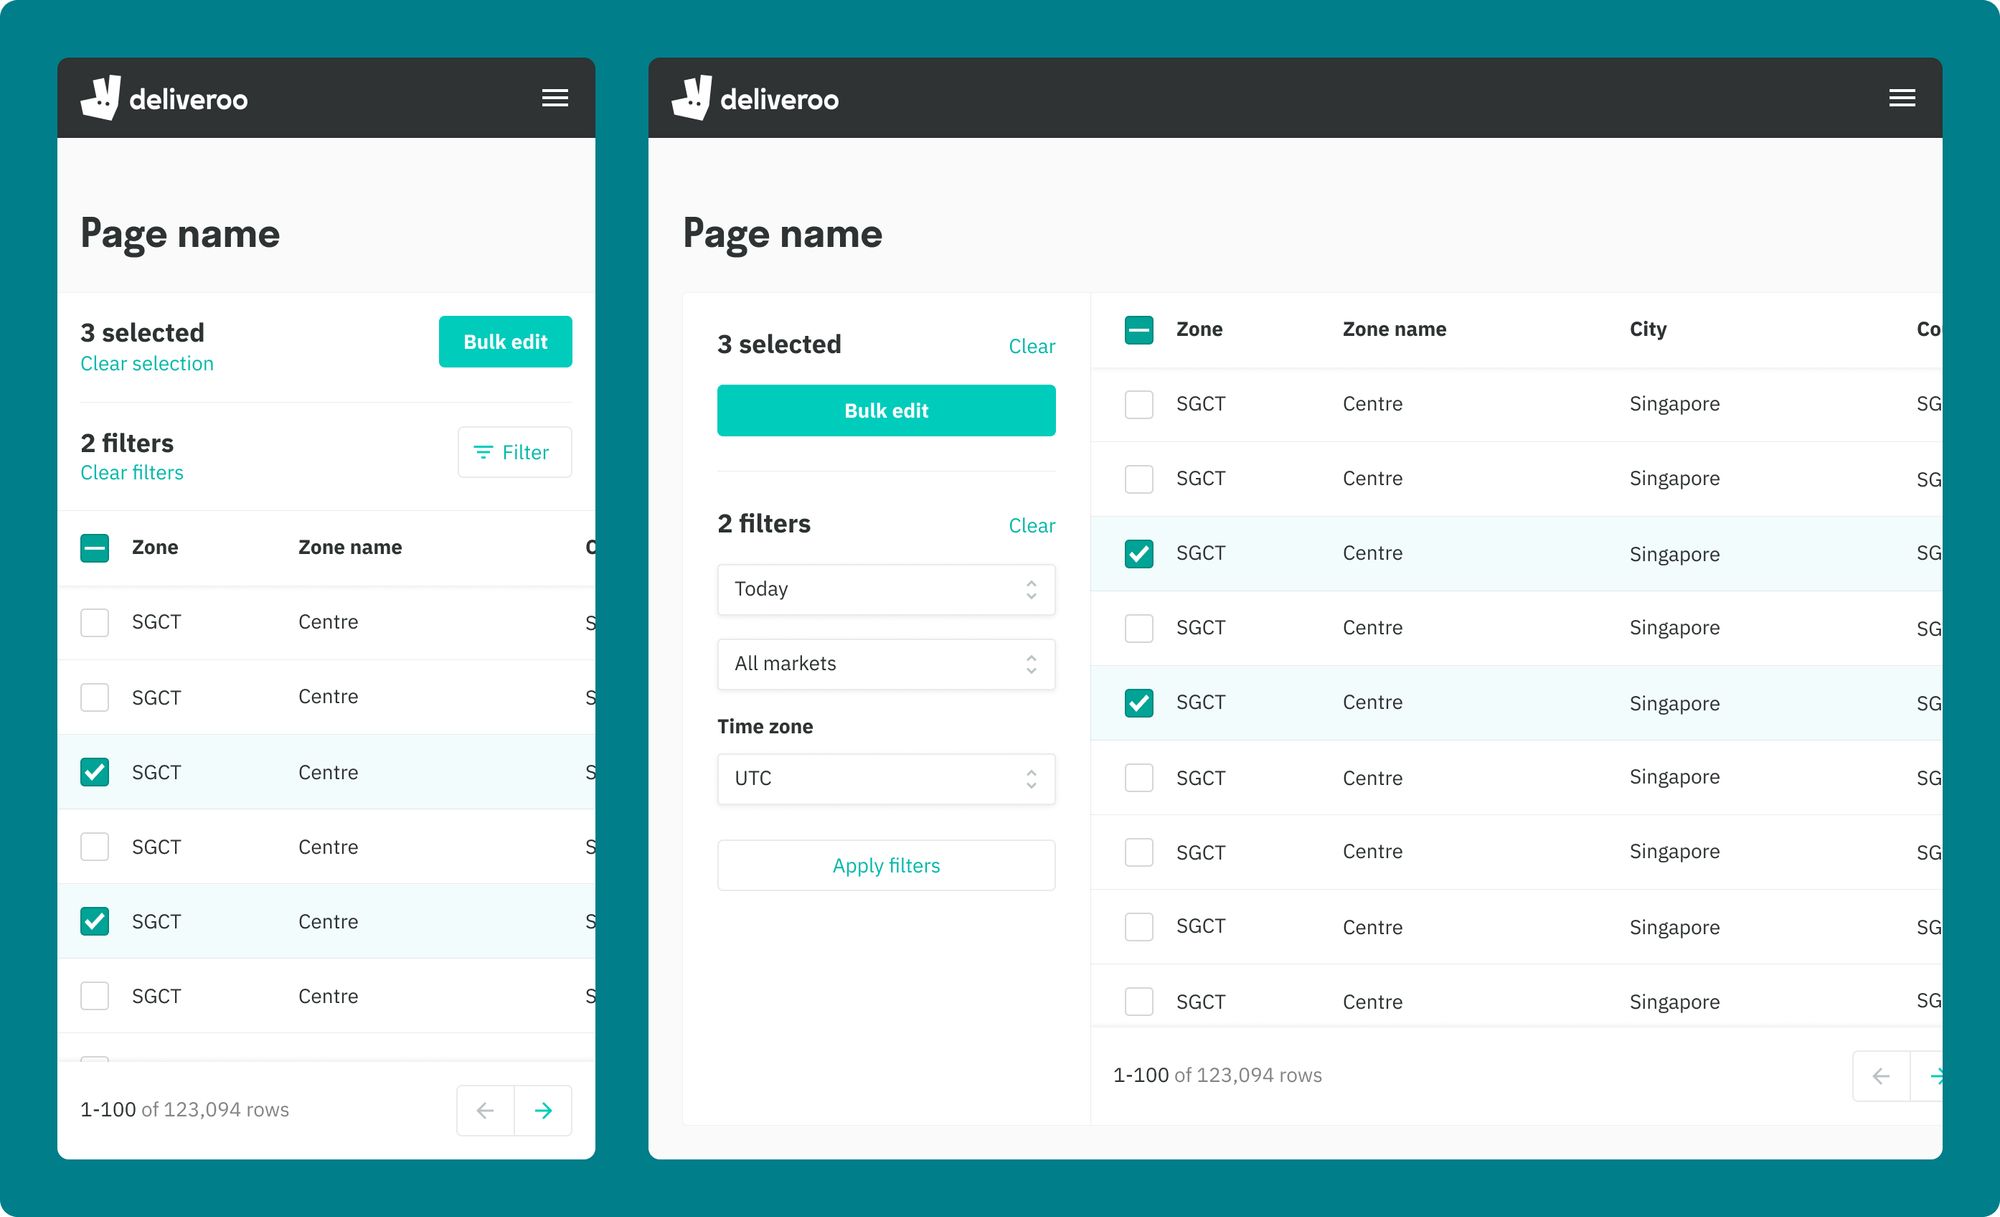Click Time zone label in desktop sidebar
The width and height of the screenshot is (2000, 1217).
765,727
